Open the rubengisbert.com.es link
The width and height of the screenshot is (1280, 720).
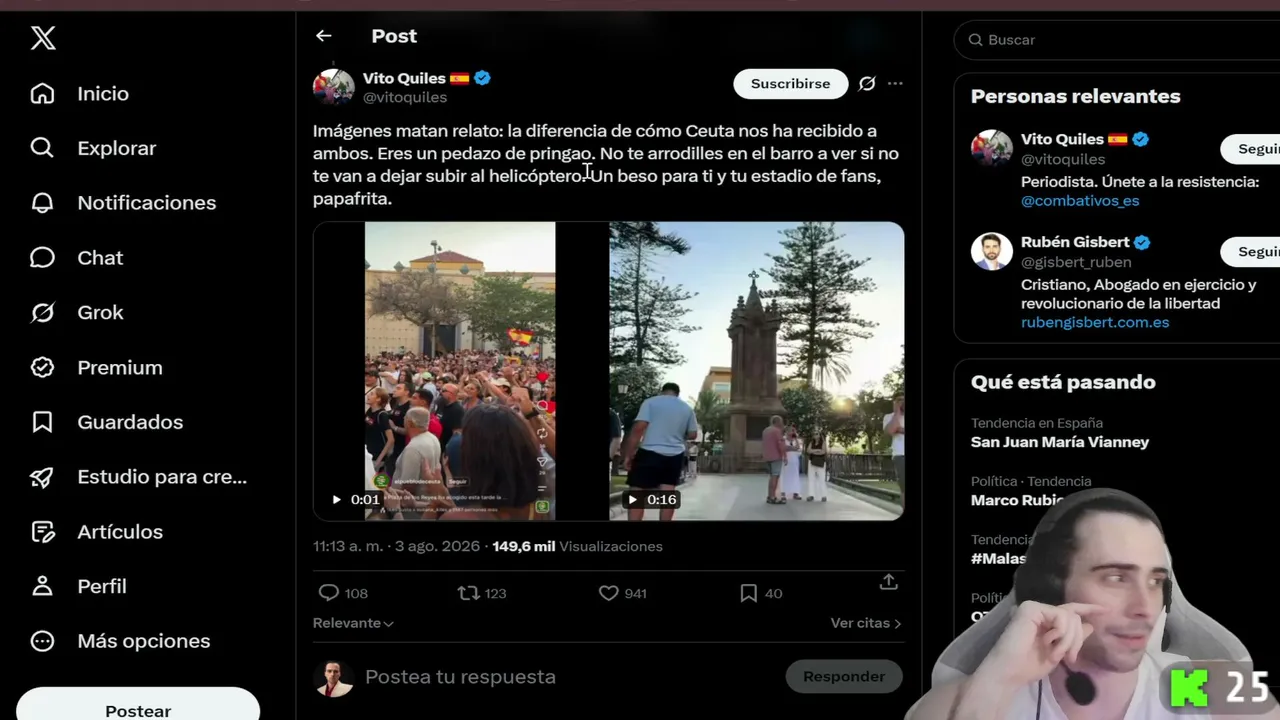coord(1095,323)
